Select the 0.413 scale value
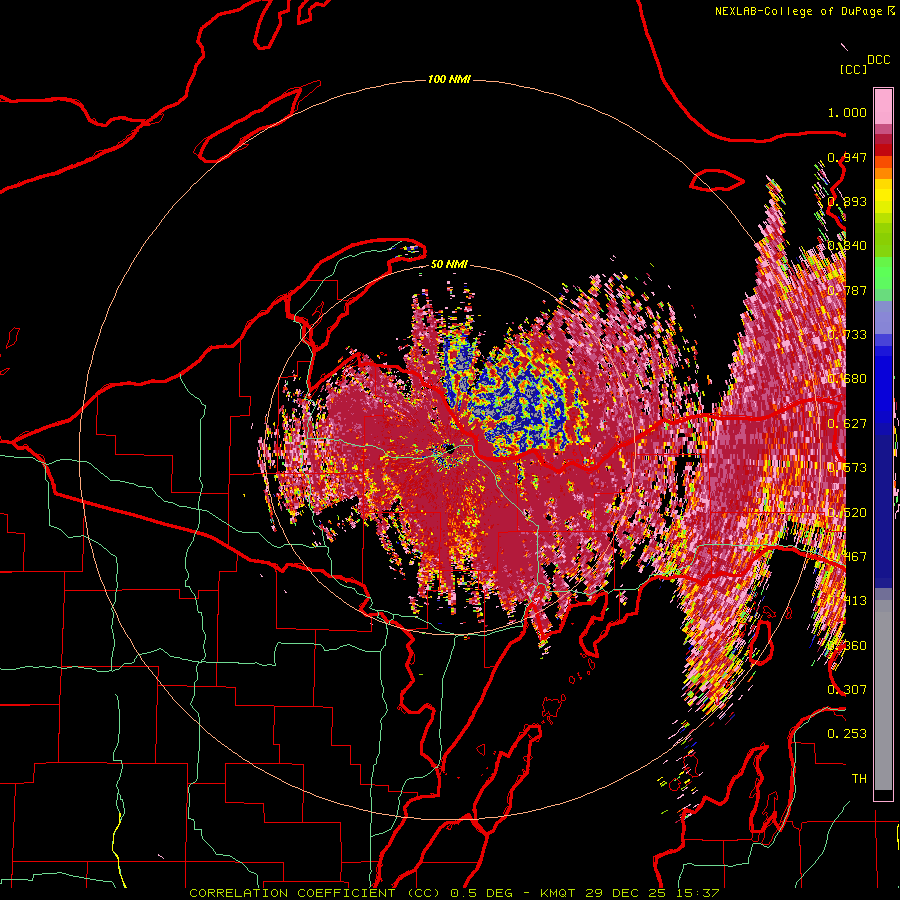The width and height of the screenshot is (900, 900). pos(847,601)
